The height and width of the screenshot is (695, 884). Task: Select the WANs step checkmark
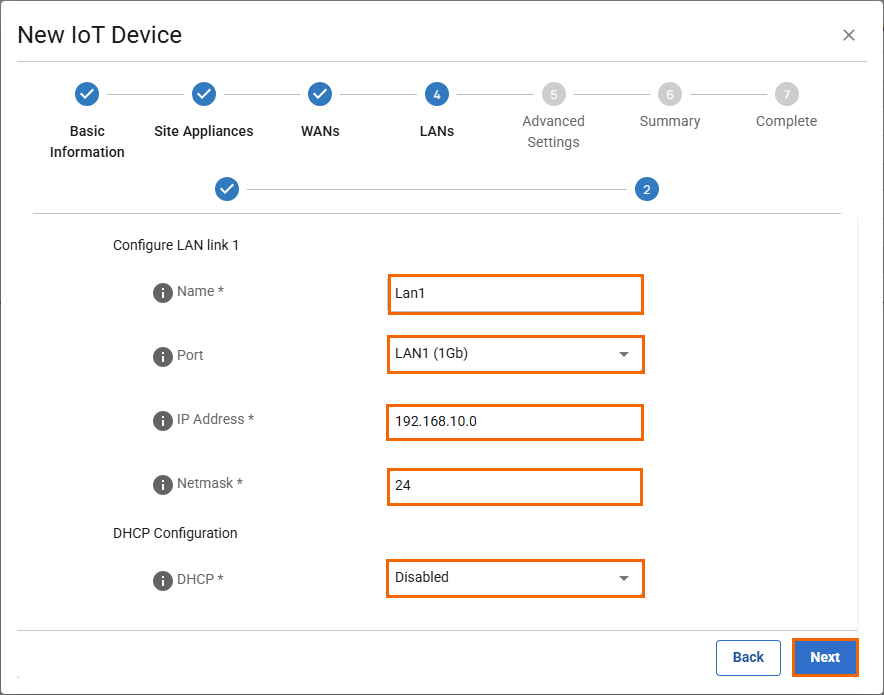(320, 94)
